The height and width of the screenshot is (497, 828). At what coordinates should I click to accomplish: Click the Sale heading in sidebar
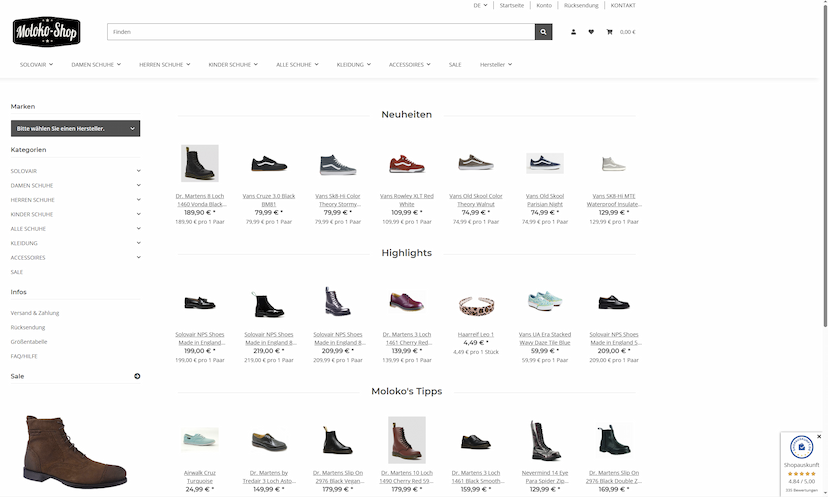[17, 376]
